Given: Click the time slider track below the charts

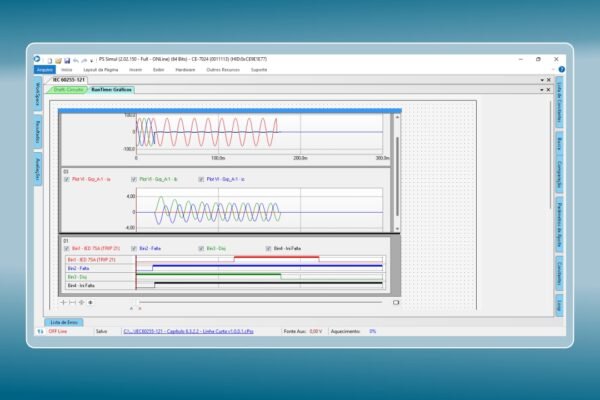Looking at the screenshot, I should click(260, 302).
